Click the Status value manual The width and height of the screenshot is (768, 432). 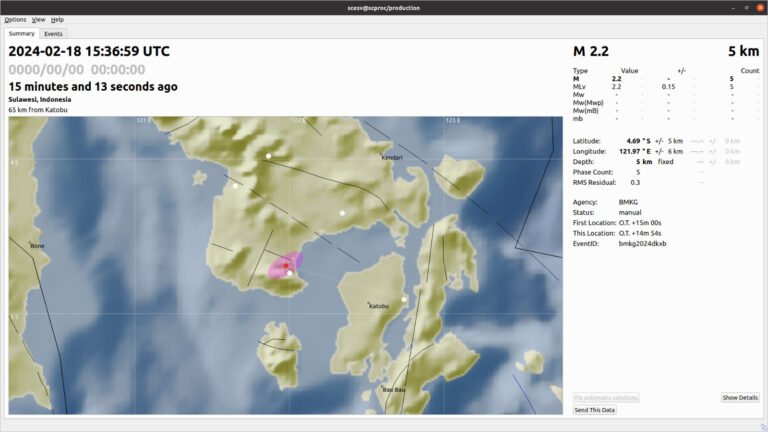click(x=630, y=213)
